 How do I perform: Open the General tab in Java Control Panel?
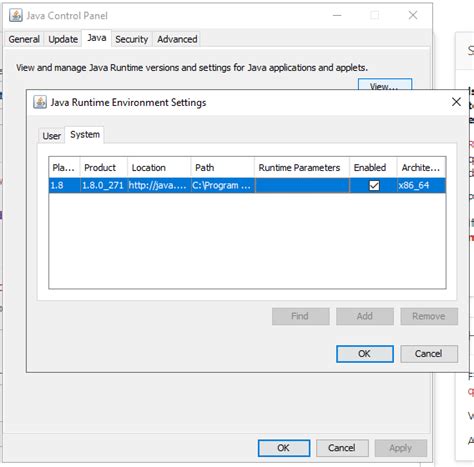click(24, 39)
